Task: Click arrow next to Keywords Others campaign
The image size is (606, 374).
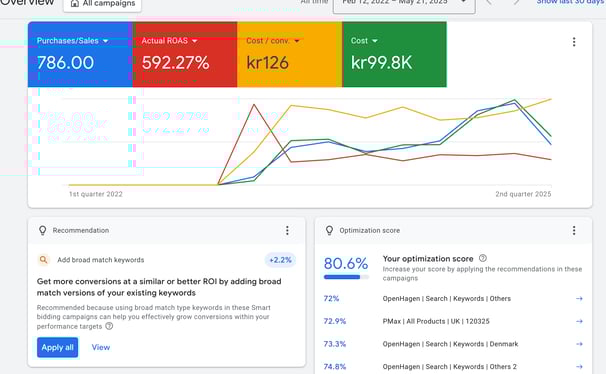Action: (x=579, y=298)
